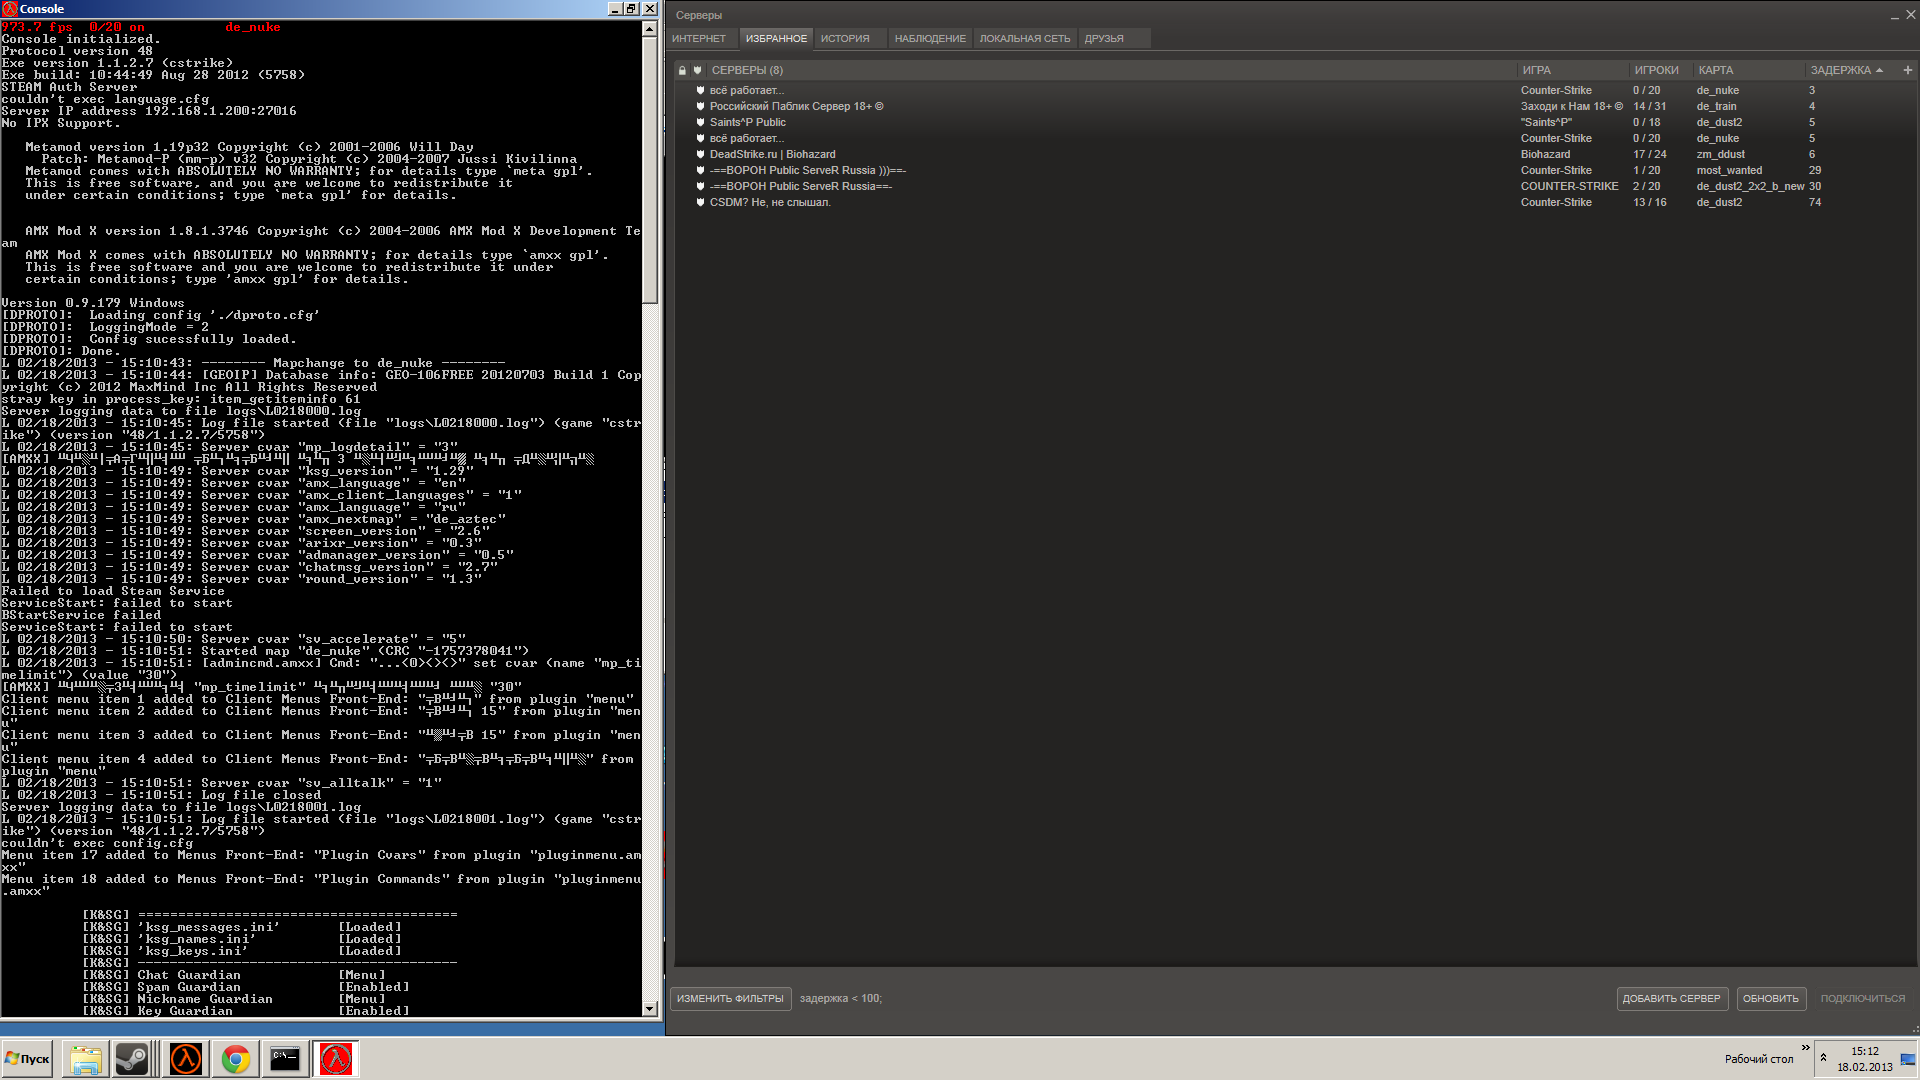Click the add column plus icon
The height and width of the screenshot is (1080, 1920).
1908,70
